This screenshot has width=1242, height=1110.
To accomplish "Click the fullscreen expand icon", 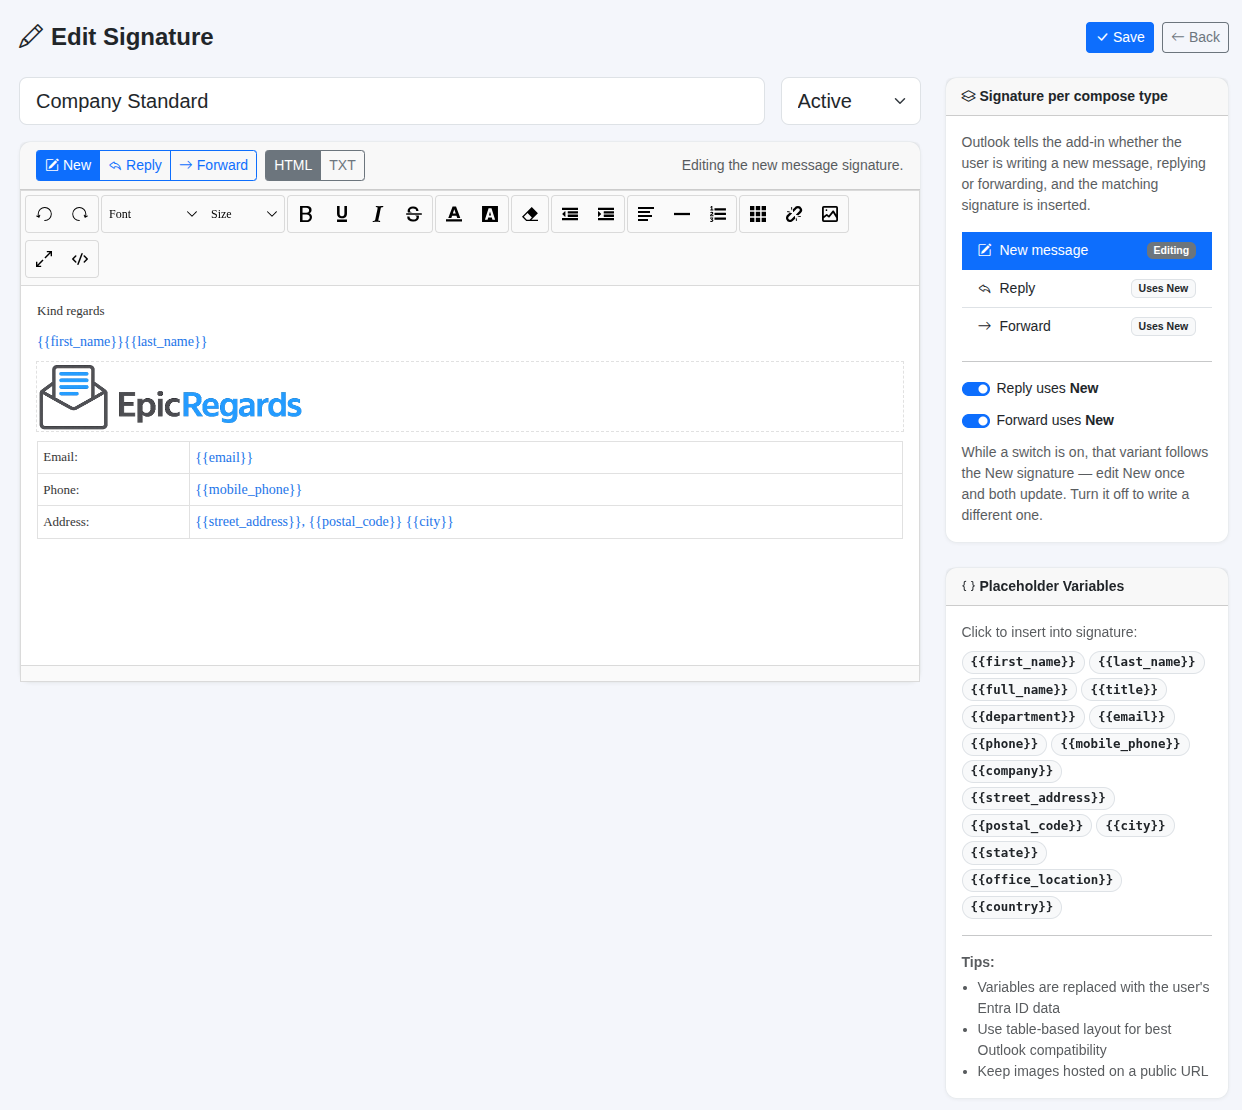I will point(44,259).
